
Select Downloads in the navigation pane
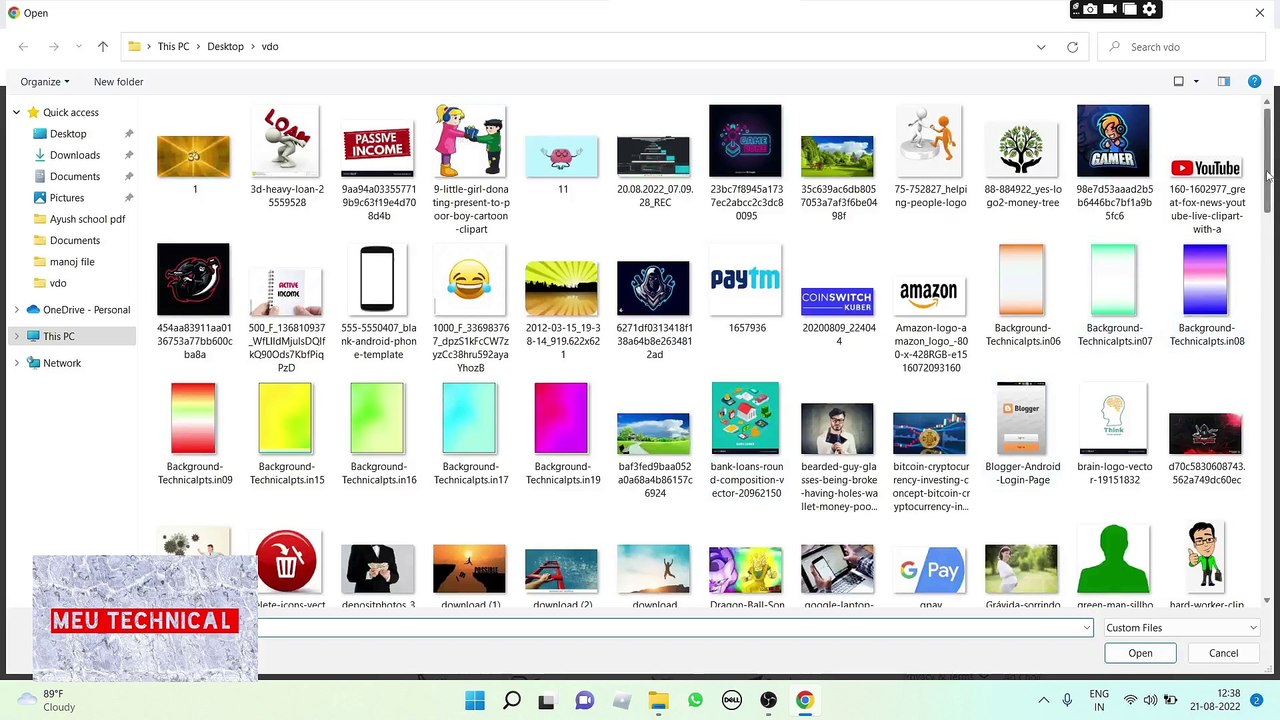click(75, 155)
